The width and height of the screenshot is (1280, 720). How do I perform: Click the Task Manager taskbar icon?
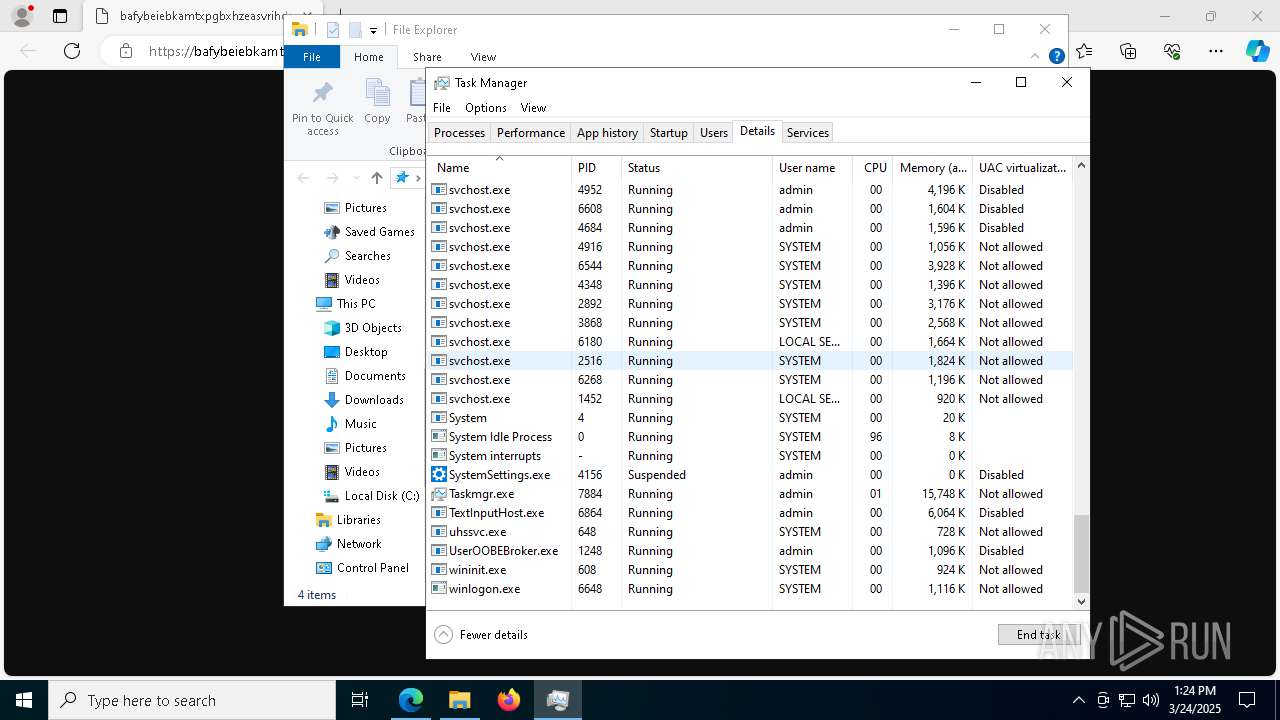557,700
